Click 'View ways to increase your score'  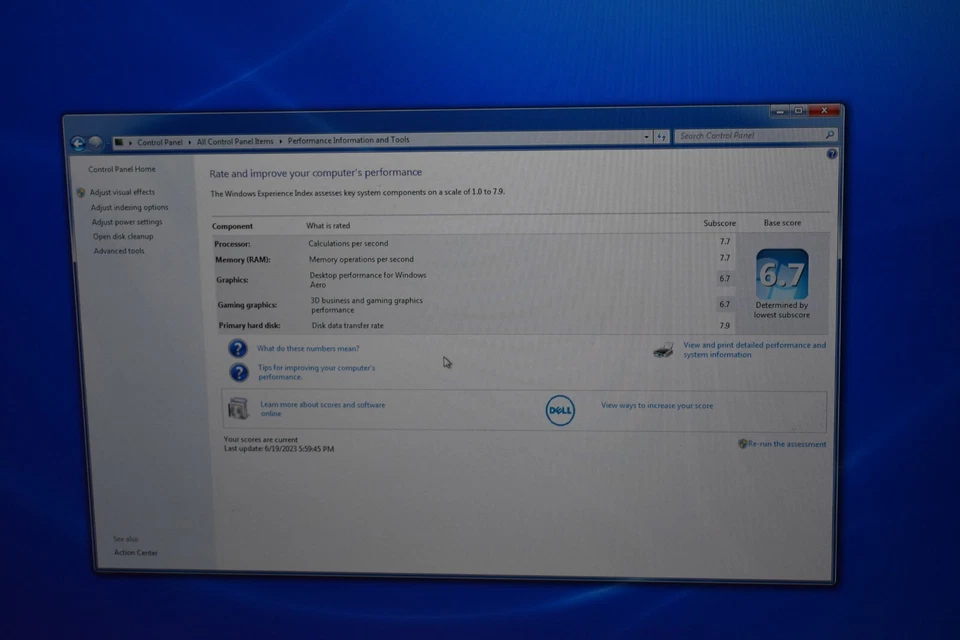656,405
